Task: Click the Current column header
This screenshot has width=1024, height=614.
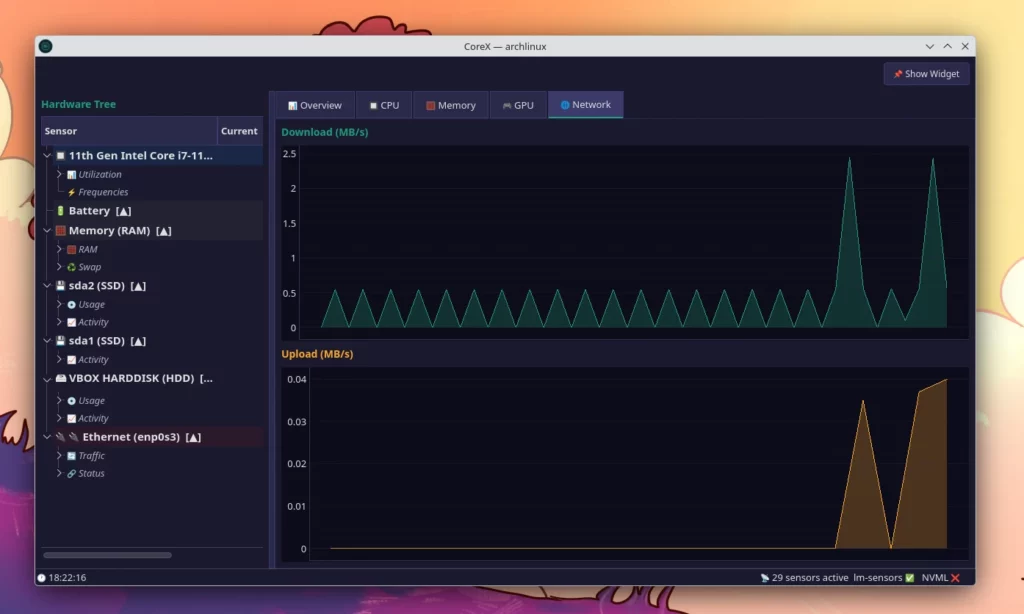Action: point(239,131)
